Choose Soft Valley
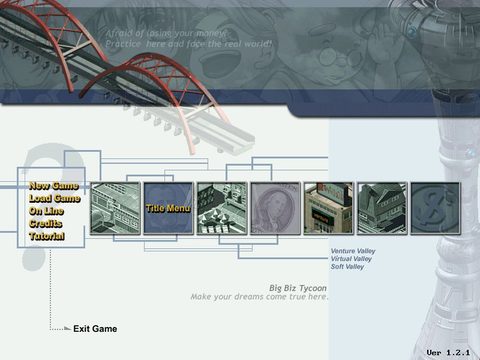 point(347,267)
